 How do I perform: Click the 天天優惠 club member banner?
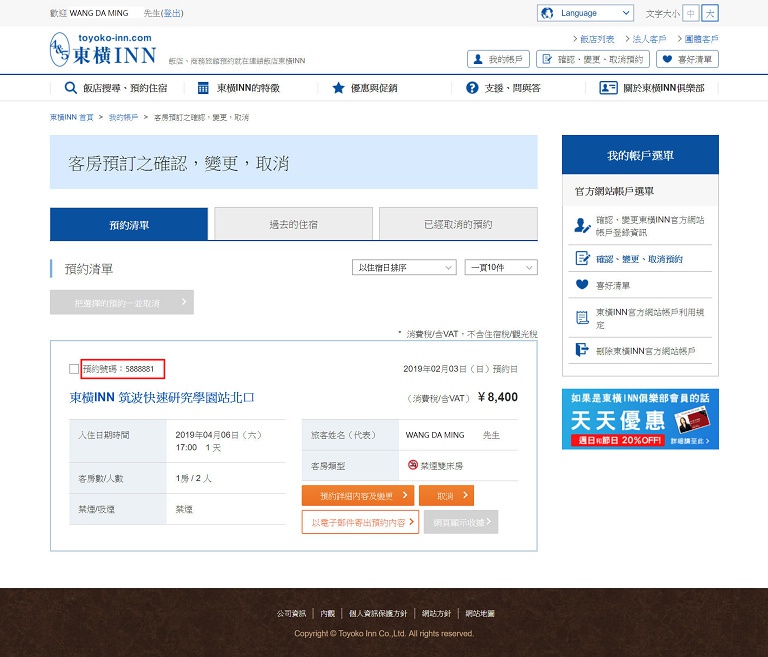(640, 419)
